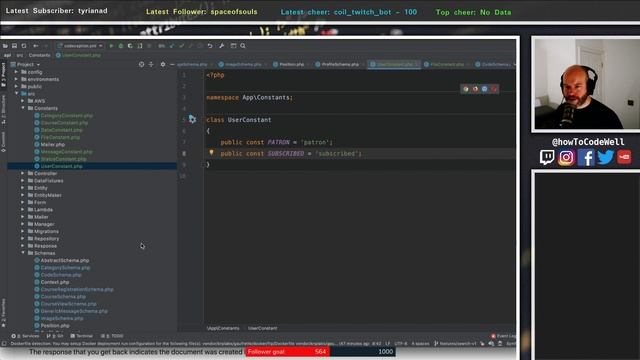Viewport: 640px width, 360px height.
Task: Click the gutter icon beside class UserConstant
Action: [192, 119]
